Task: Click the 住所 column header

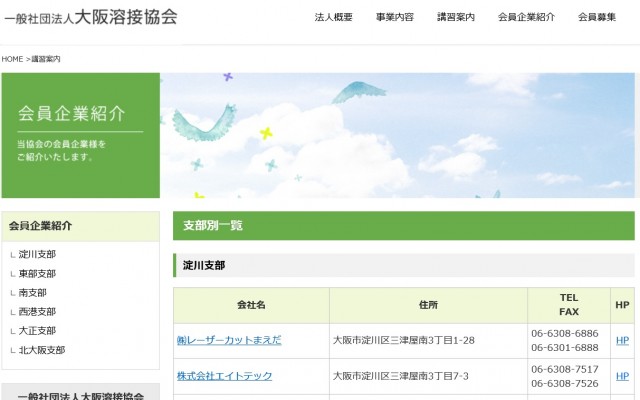Action: (428, 305)
